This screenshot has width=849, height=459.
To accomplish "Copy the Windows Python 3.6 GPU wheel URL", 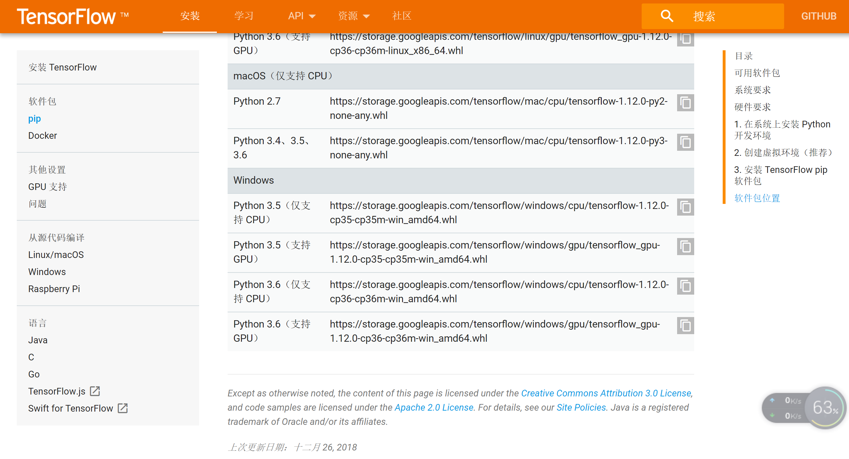I will coord(685,326).
